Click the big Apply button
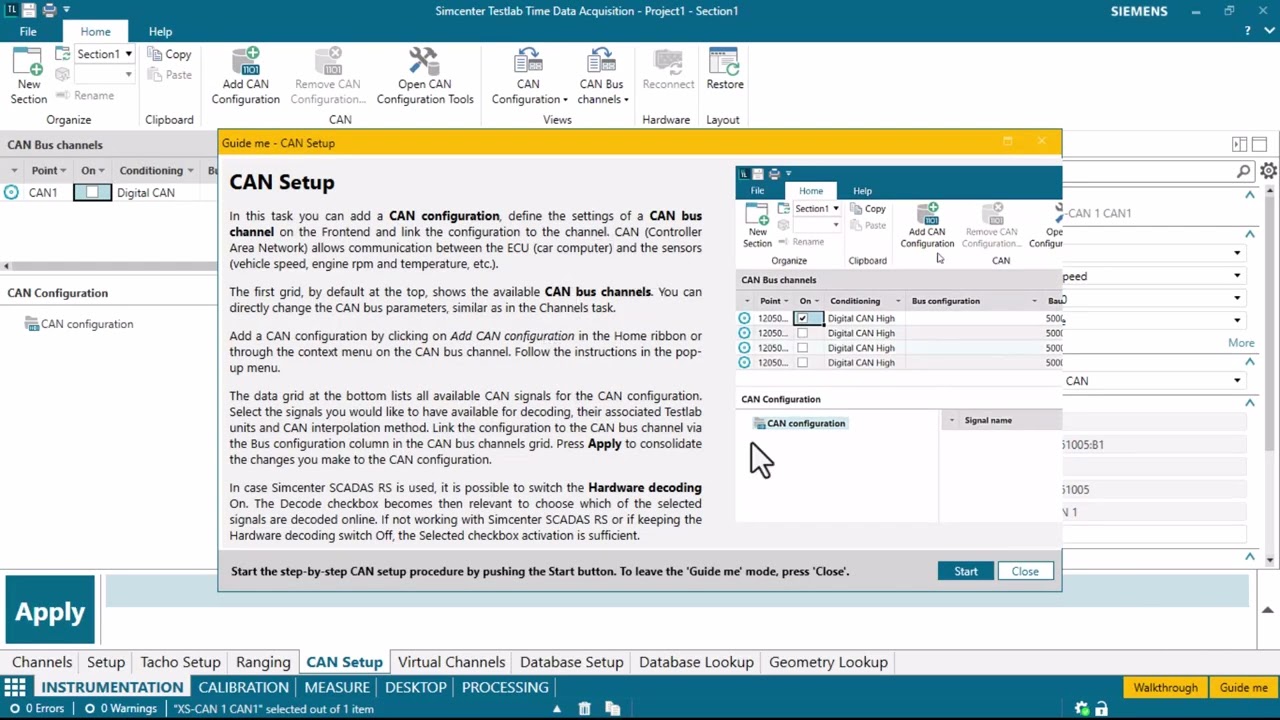The height and width of the screenshot is (720, 1280). (x=50, y=611)
